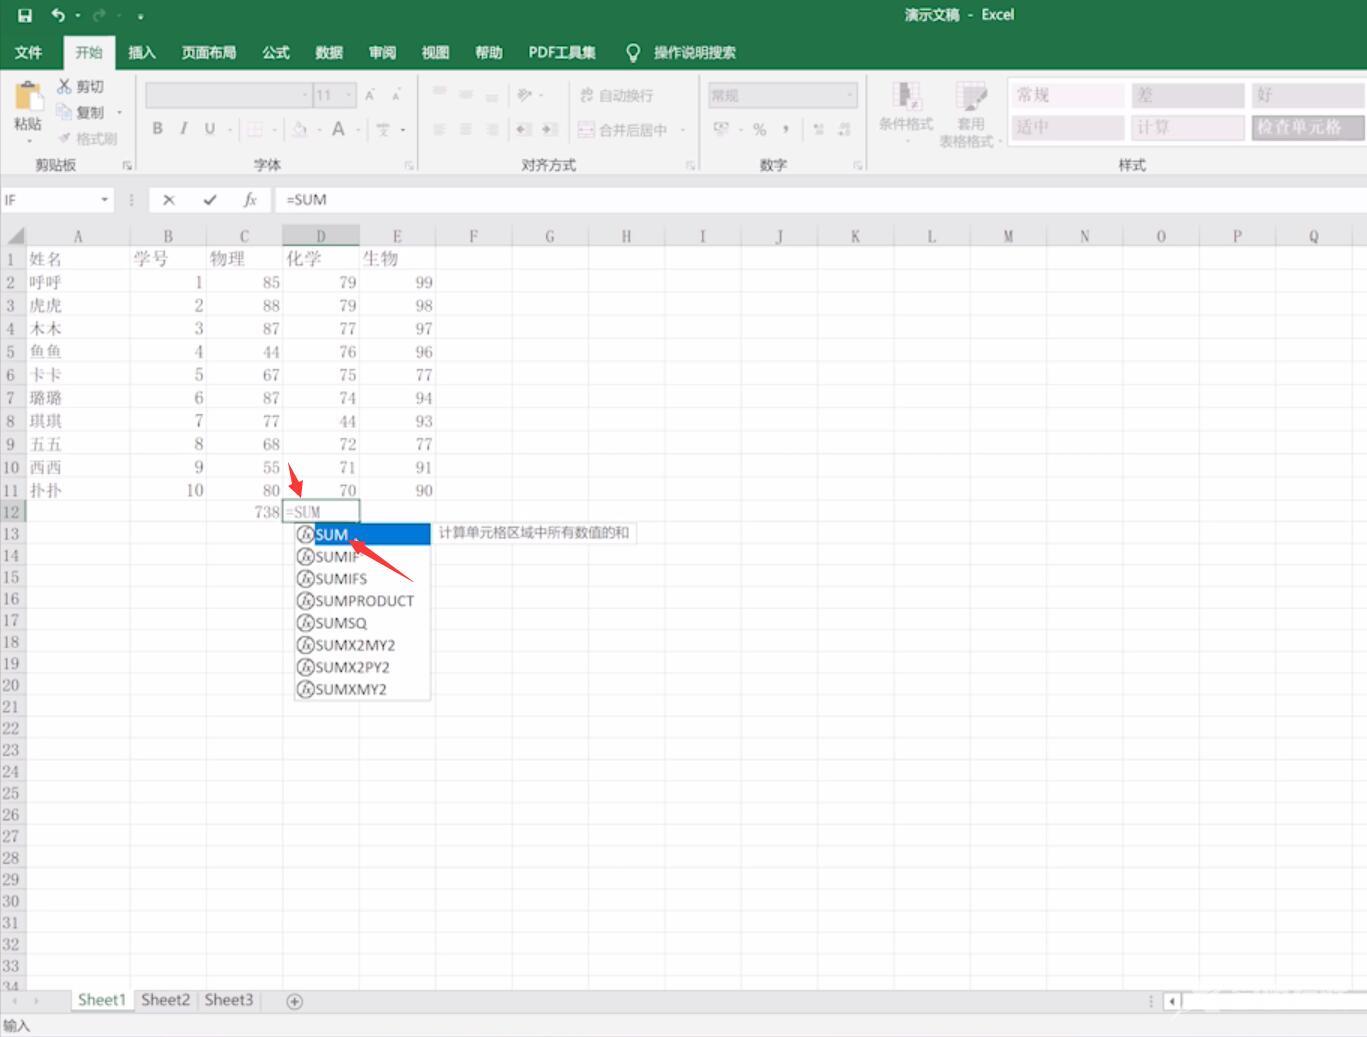
Task: Switch to Sheet3 tab
Action: [229, 1000]
